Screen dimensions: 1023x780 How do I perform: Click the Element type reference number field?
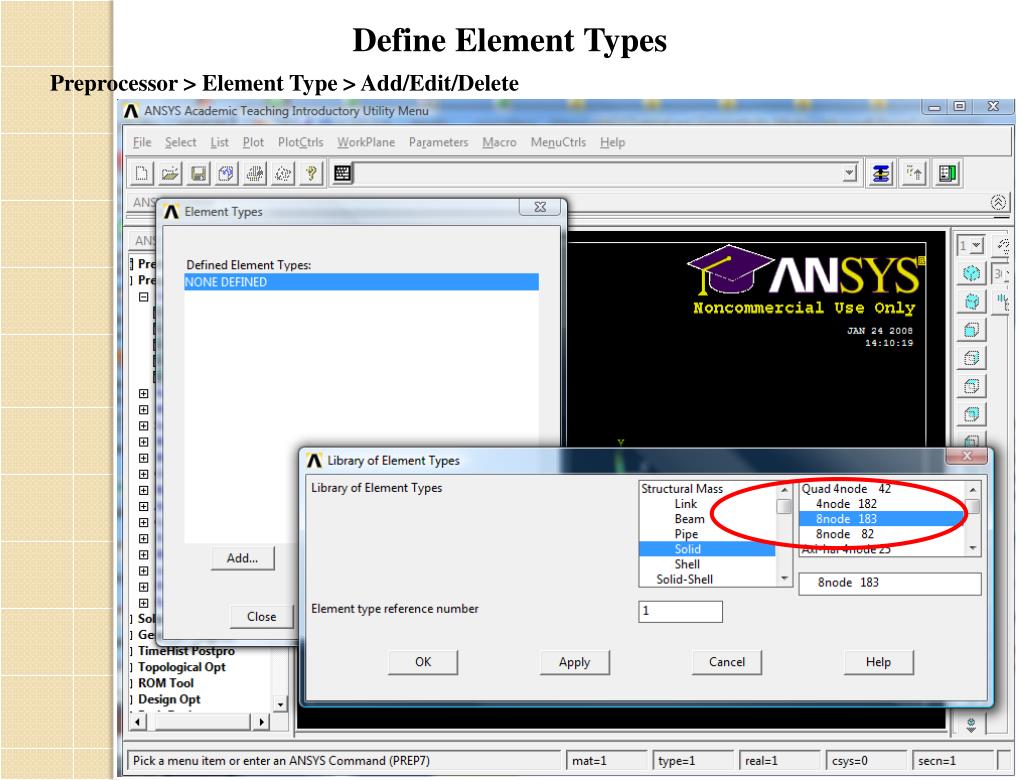point(680,612)
